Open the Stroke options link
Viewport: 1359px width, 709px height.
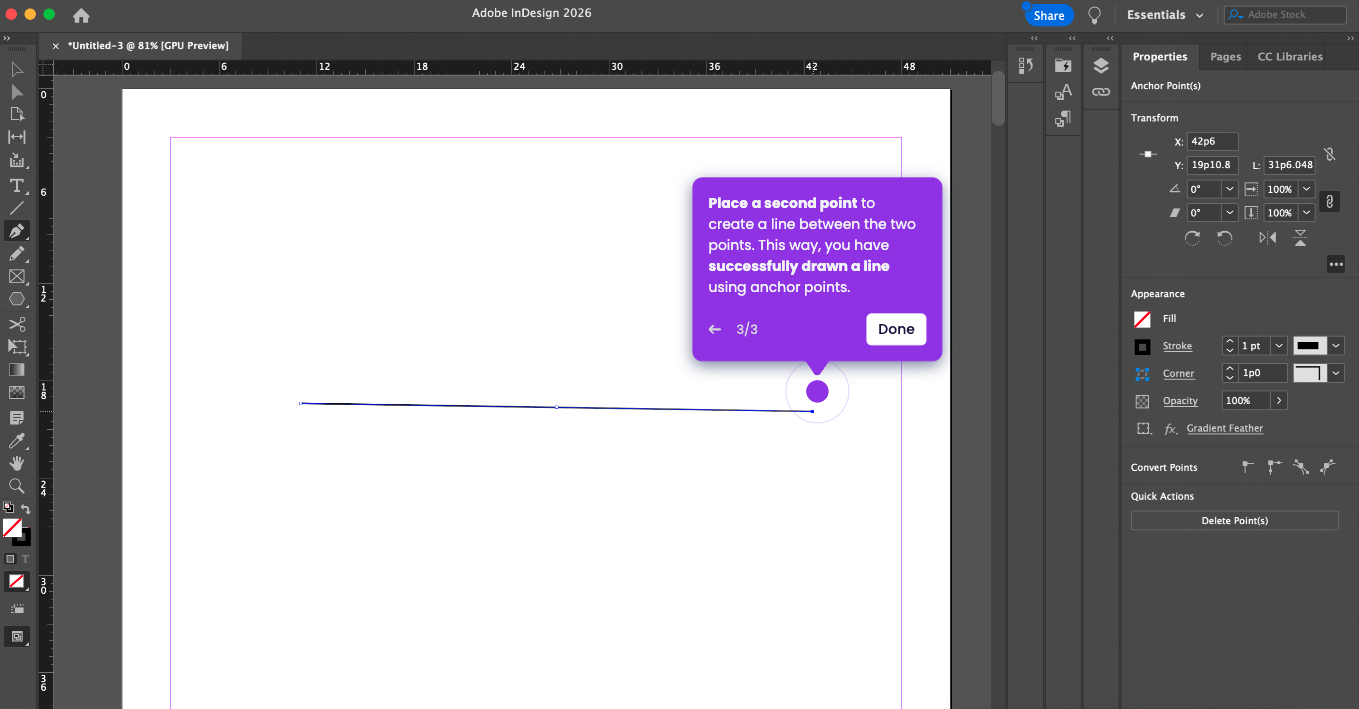(1177, 346)
